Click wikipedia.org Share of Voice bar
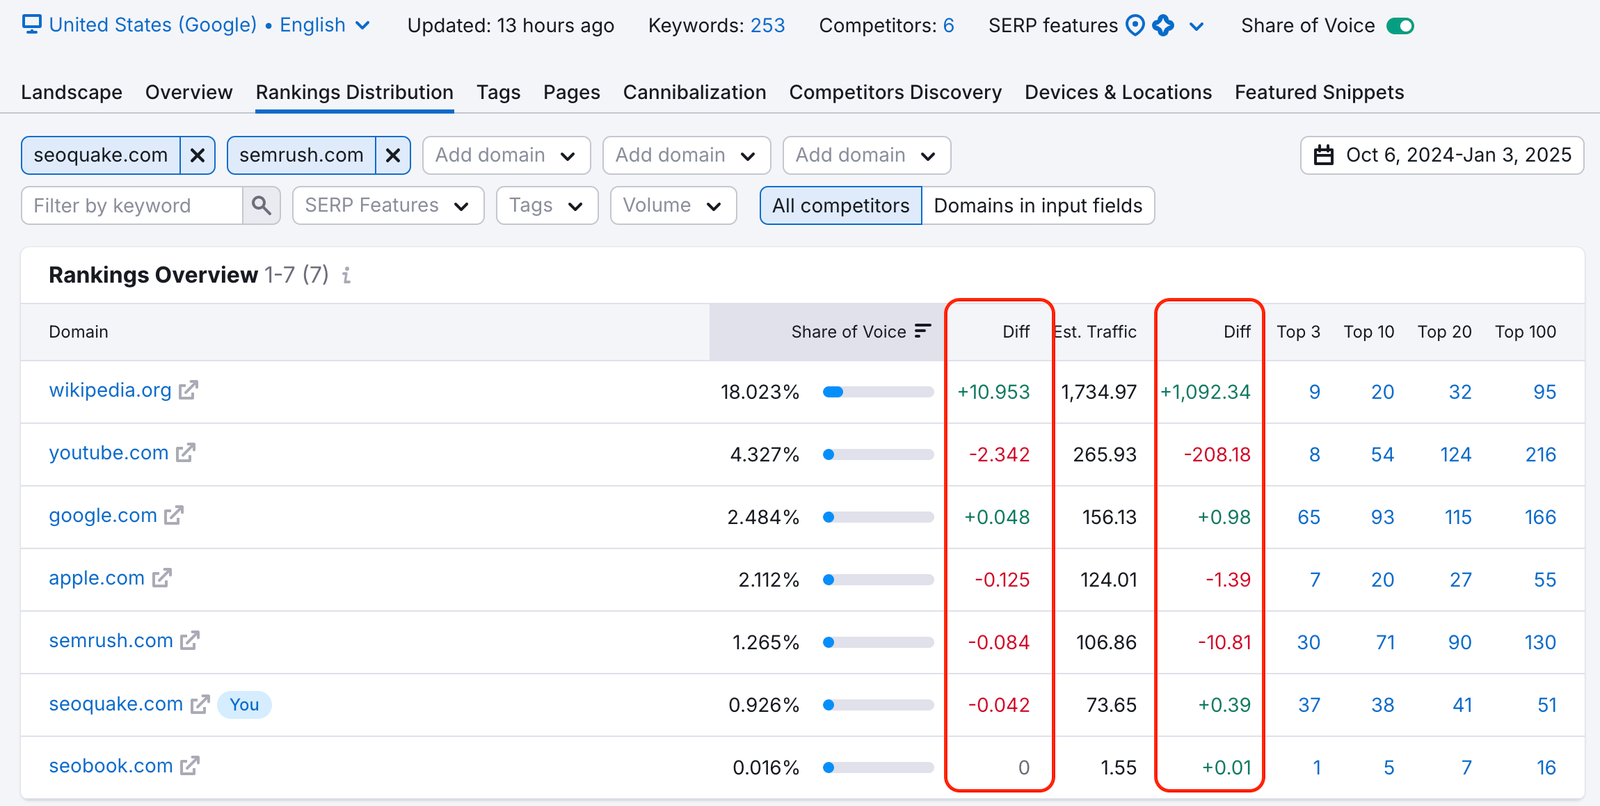The width and height of the screenshot is (1600, 806). [x=877, y=392]
